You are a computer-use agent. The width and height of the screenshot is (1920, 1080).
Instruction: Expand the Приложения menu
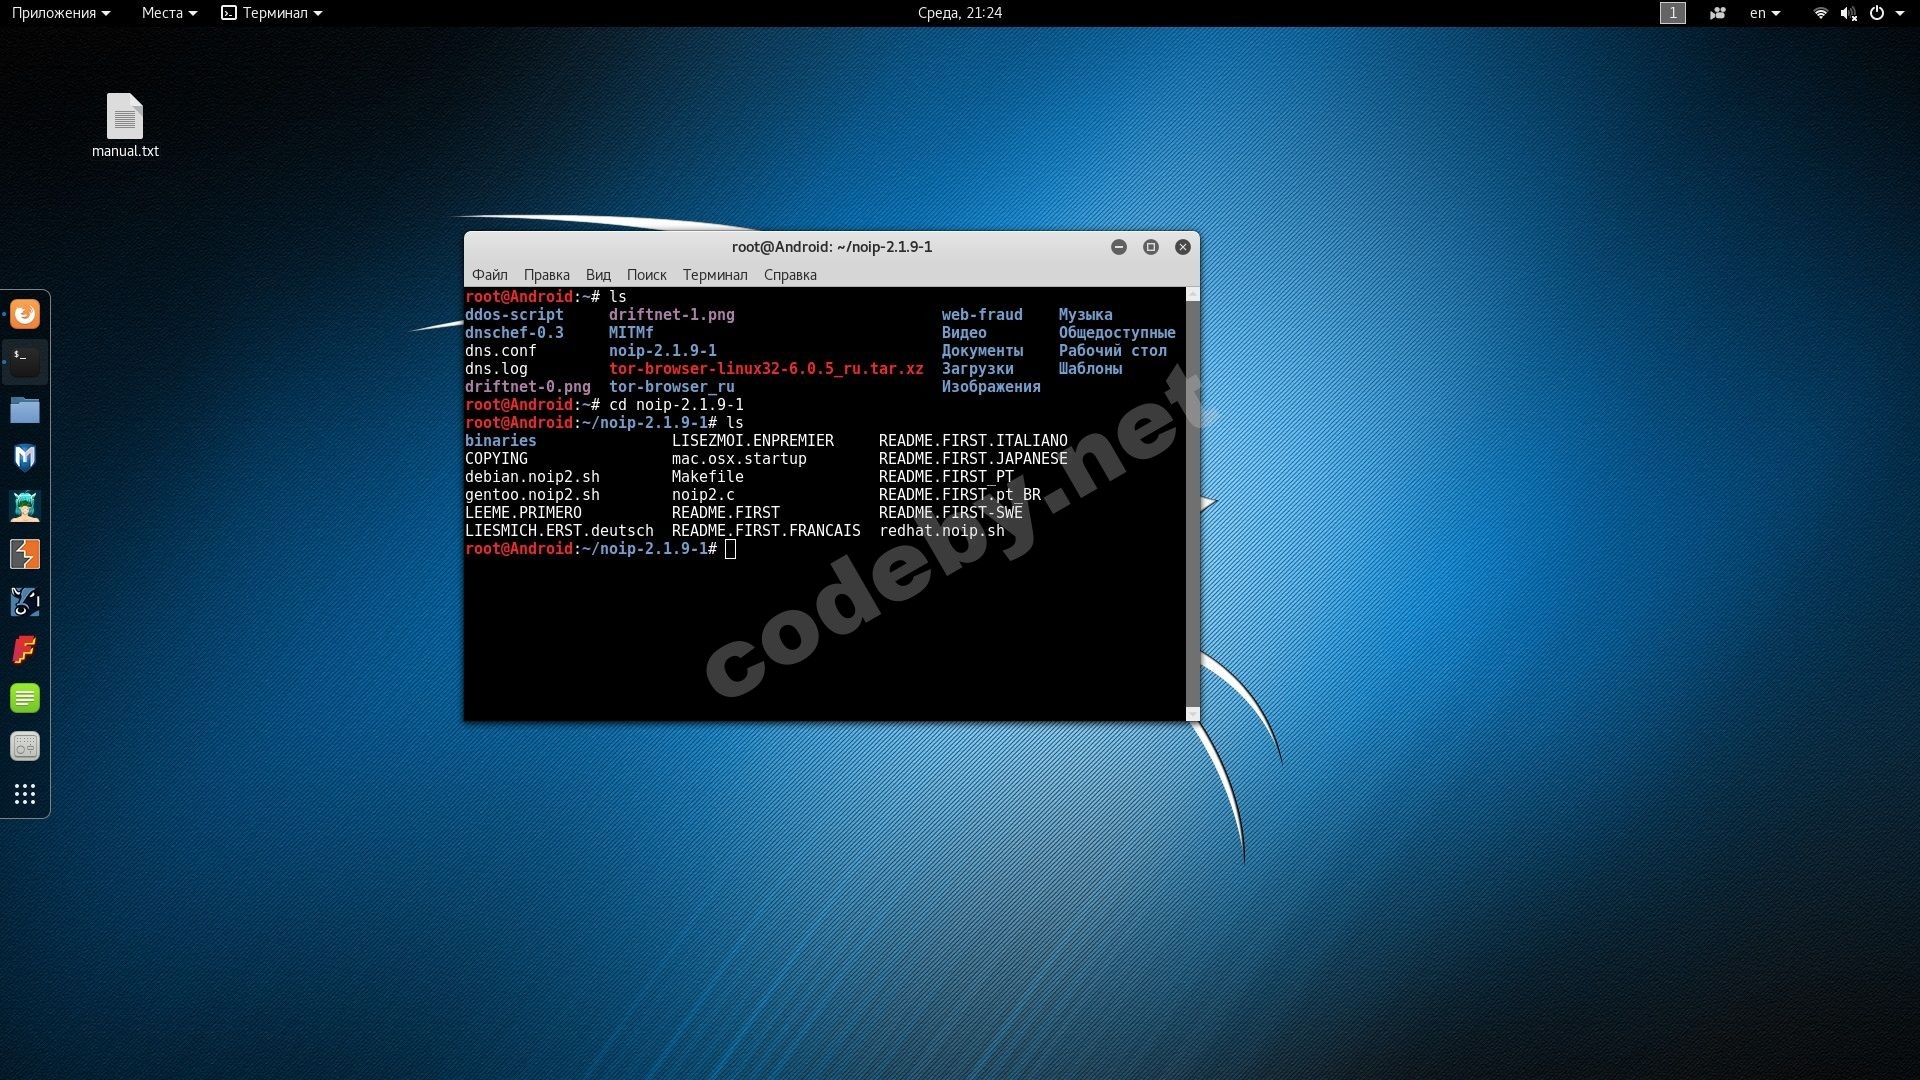(x=60, y=13)
